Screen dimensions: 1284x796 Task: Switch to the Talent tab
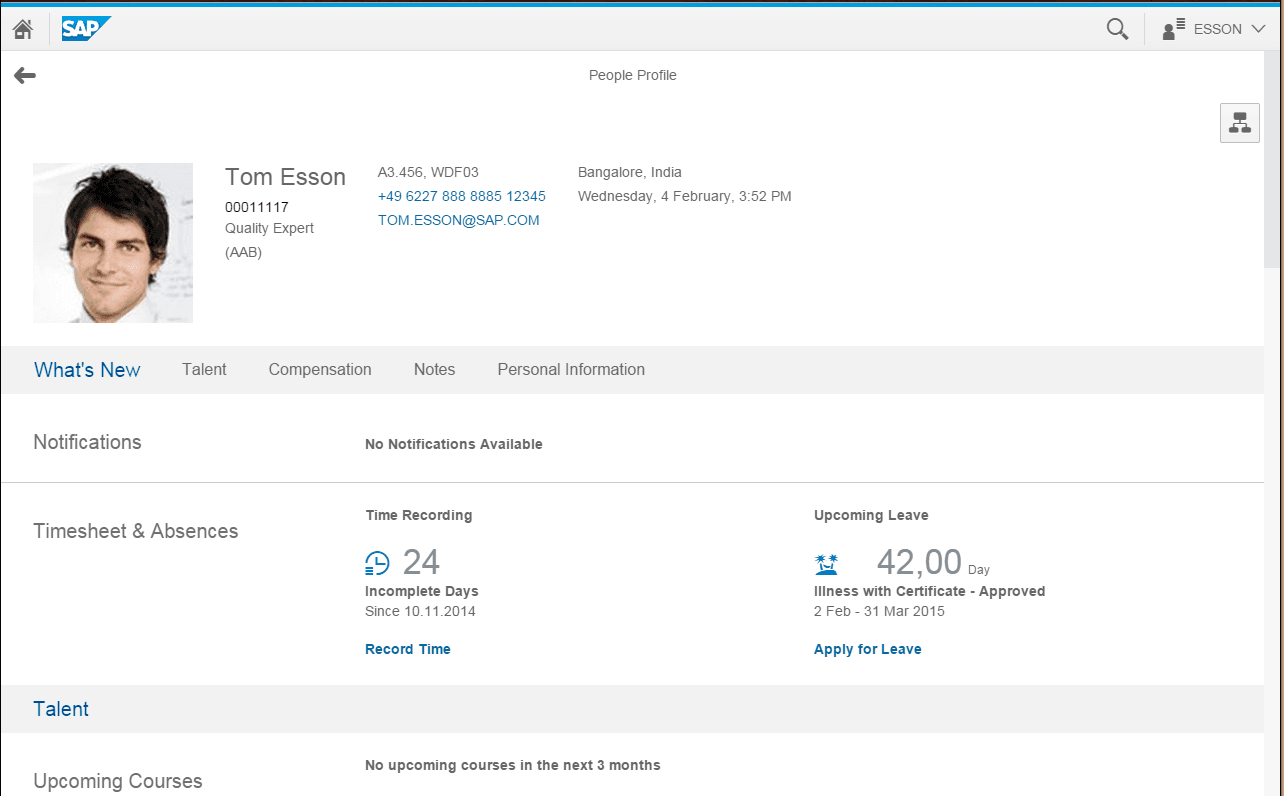point(204,370)
